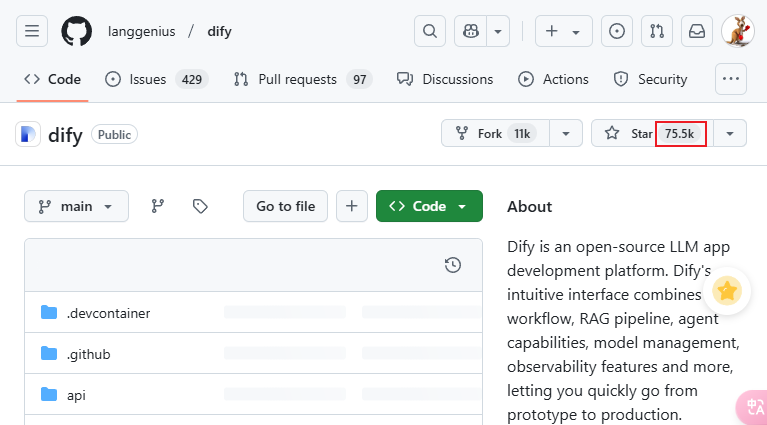Viewport: 767px width, 425px height.
Task: Open GitHub Copilot chat icon
Action: tap(470, 31)
